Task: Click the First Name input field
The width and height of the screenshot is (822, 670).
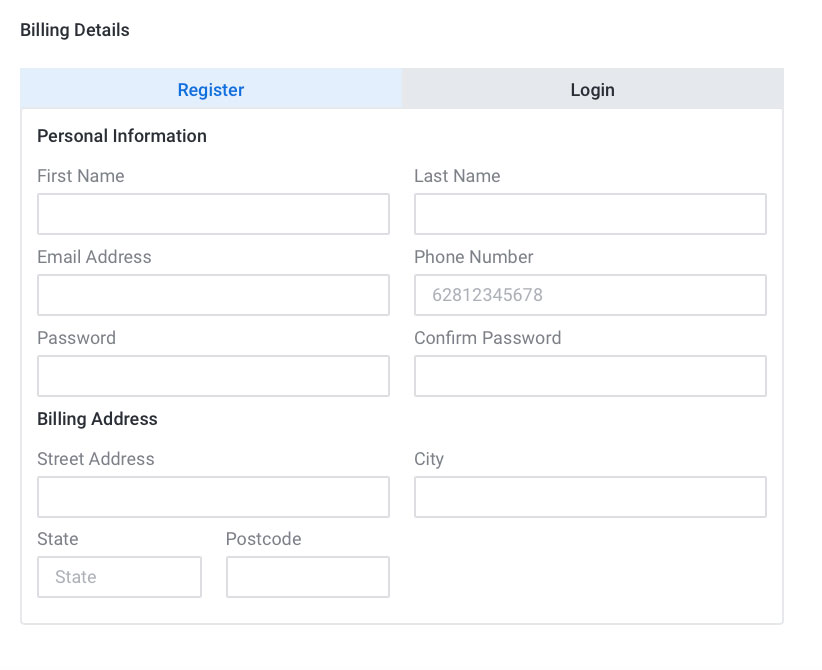Action: click(x=213, y=213)
